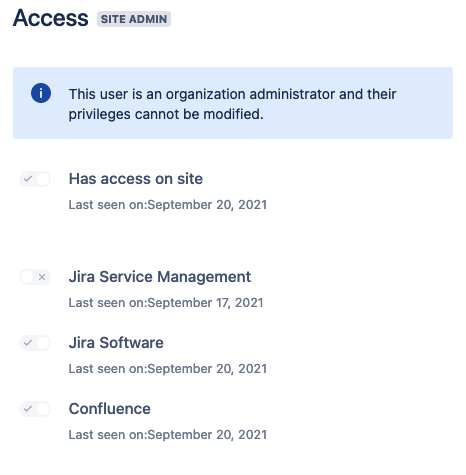The width and height of the screenshot is (466, 475).
Task: Select the Access heading
Action: click(51, 18)
